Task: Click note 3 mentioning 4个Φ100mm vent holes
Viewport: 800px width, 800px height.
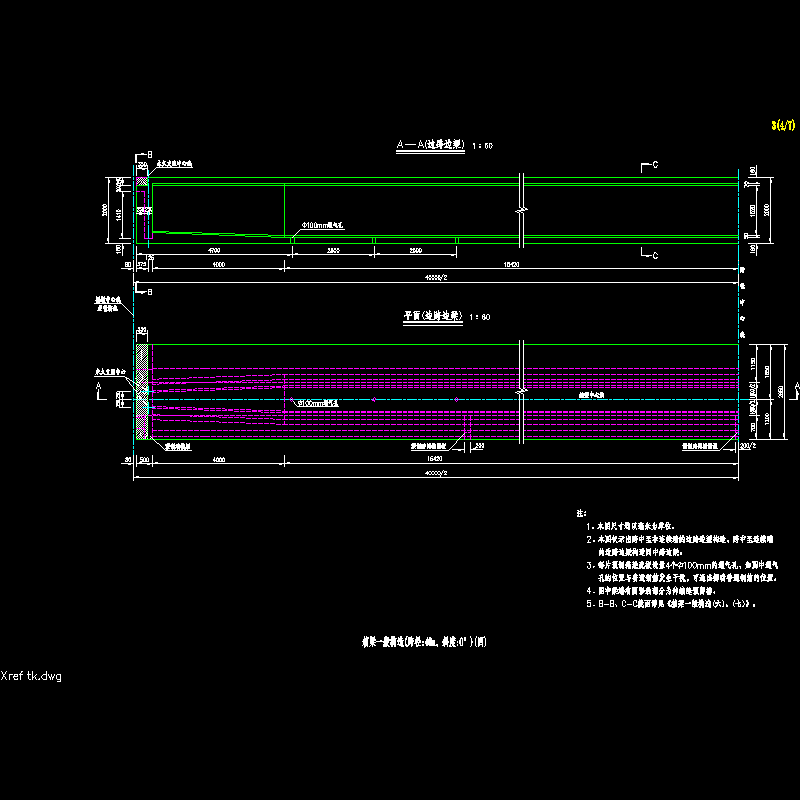Action: pyautogui.click(x=682, y=571)
